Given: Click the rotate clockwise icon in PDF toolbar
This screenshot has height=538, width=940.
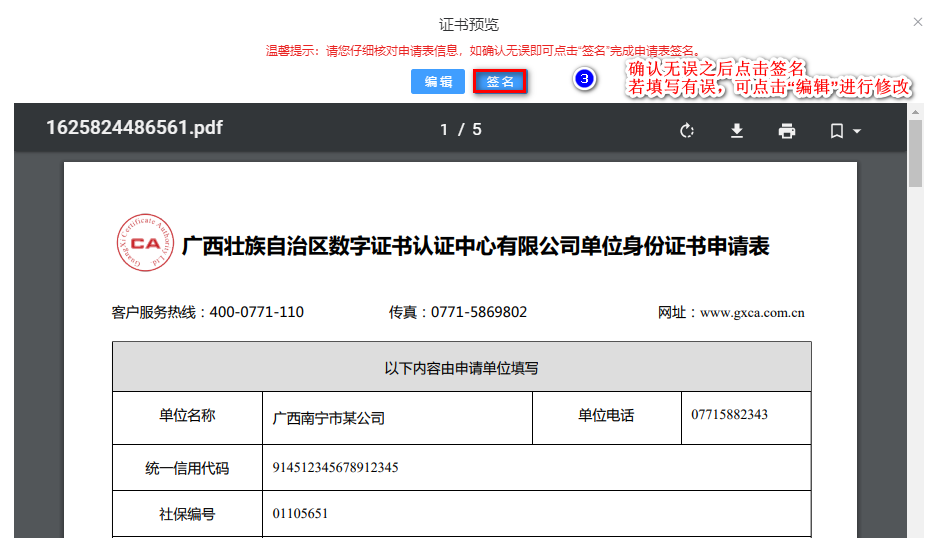Looking at the screenshot, I should (x=686, y=131).
